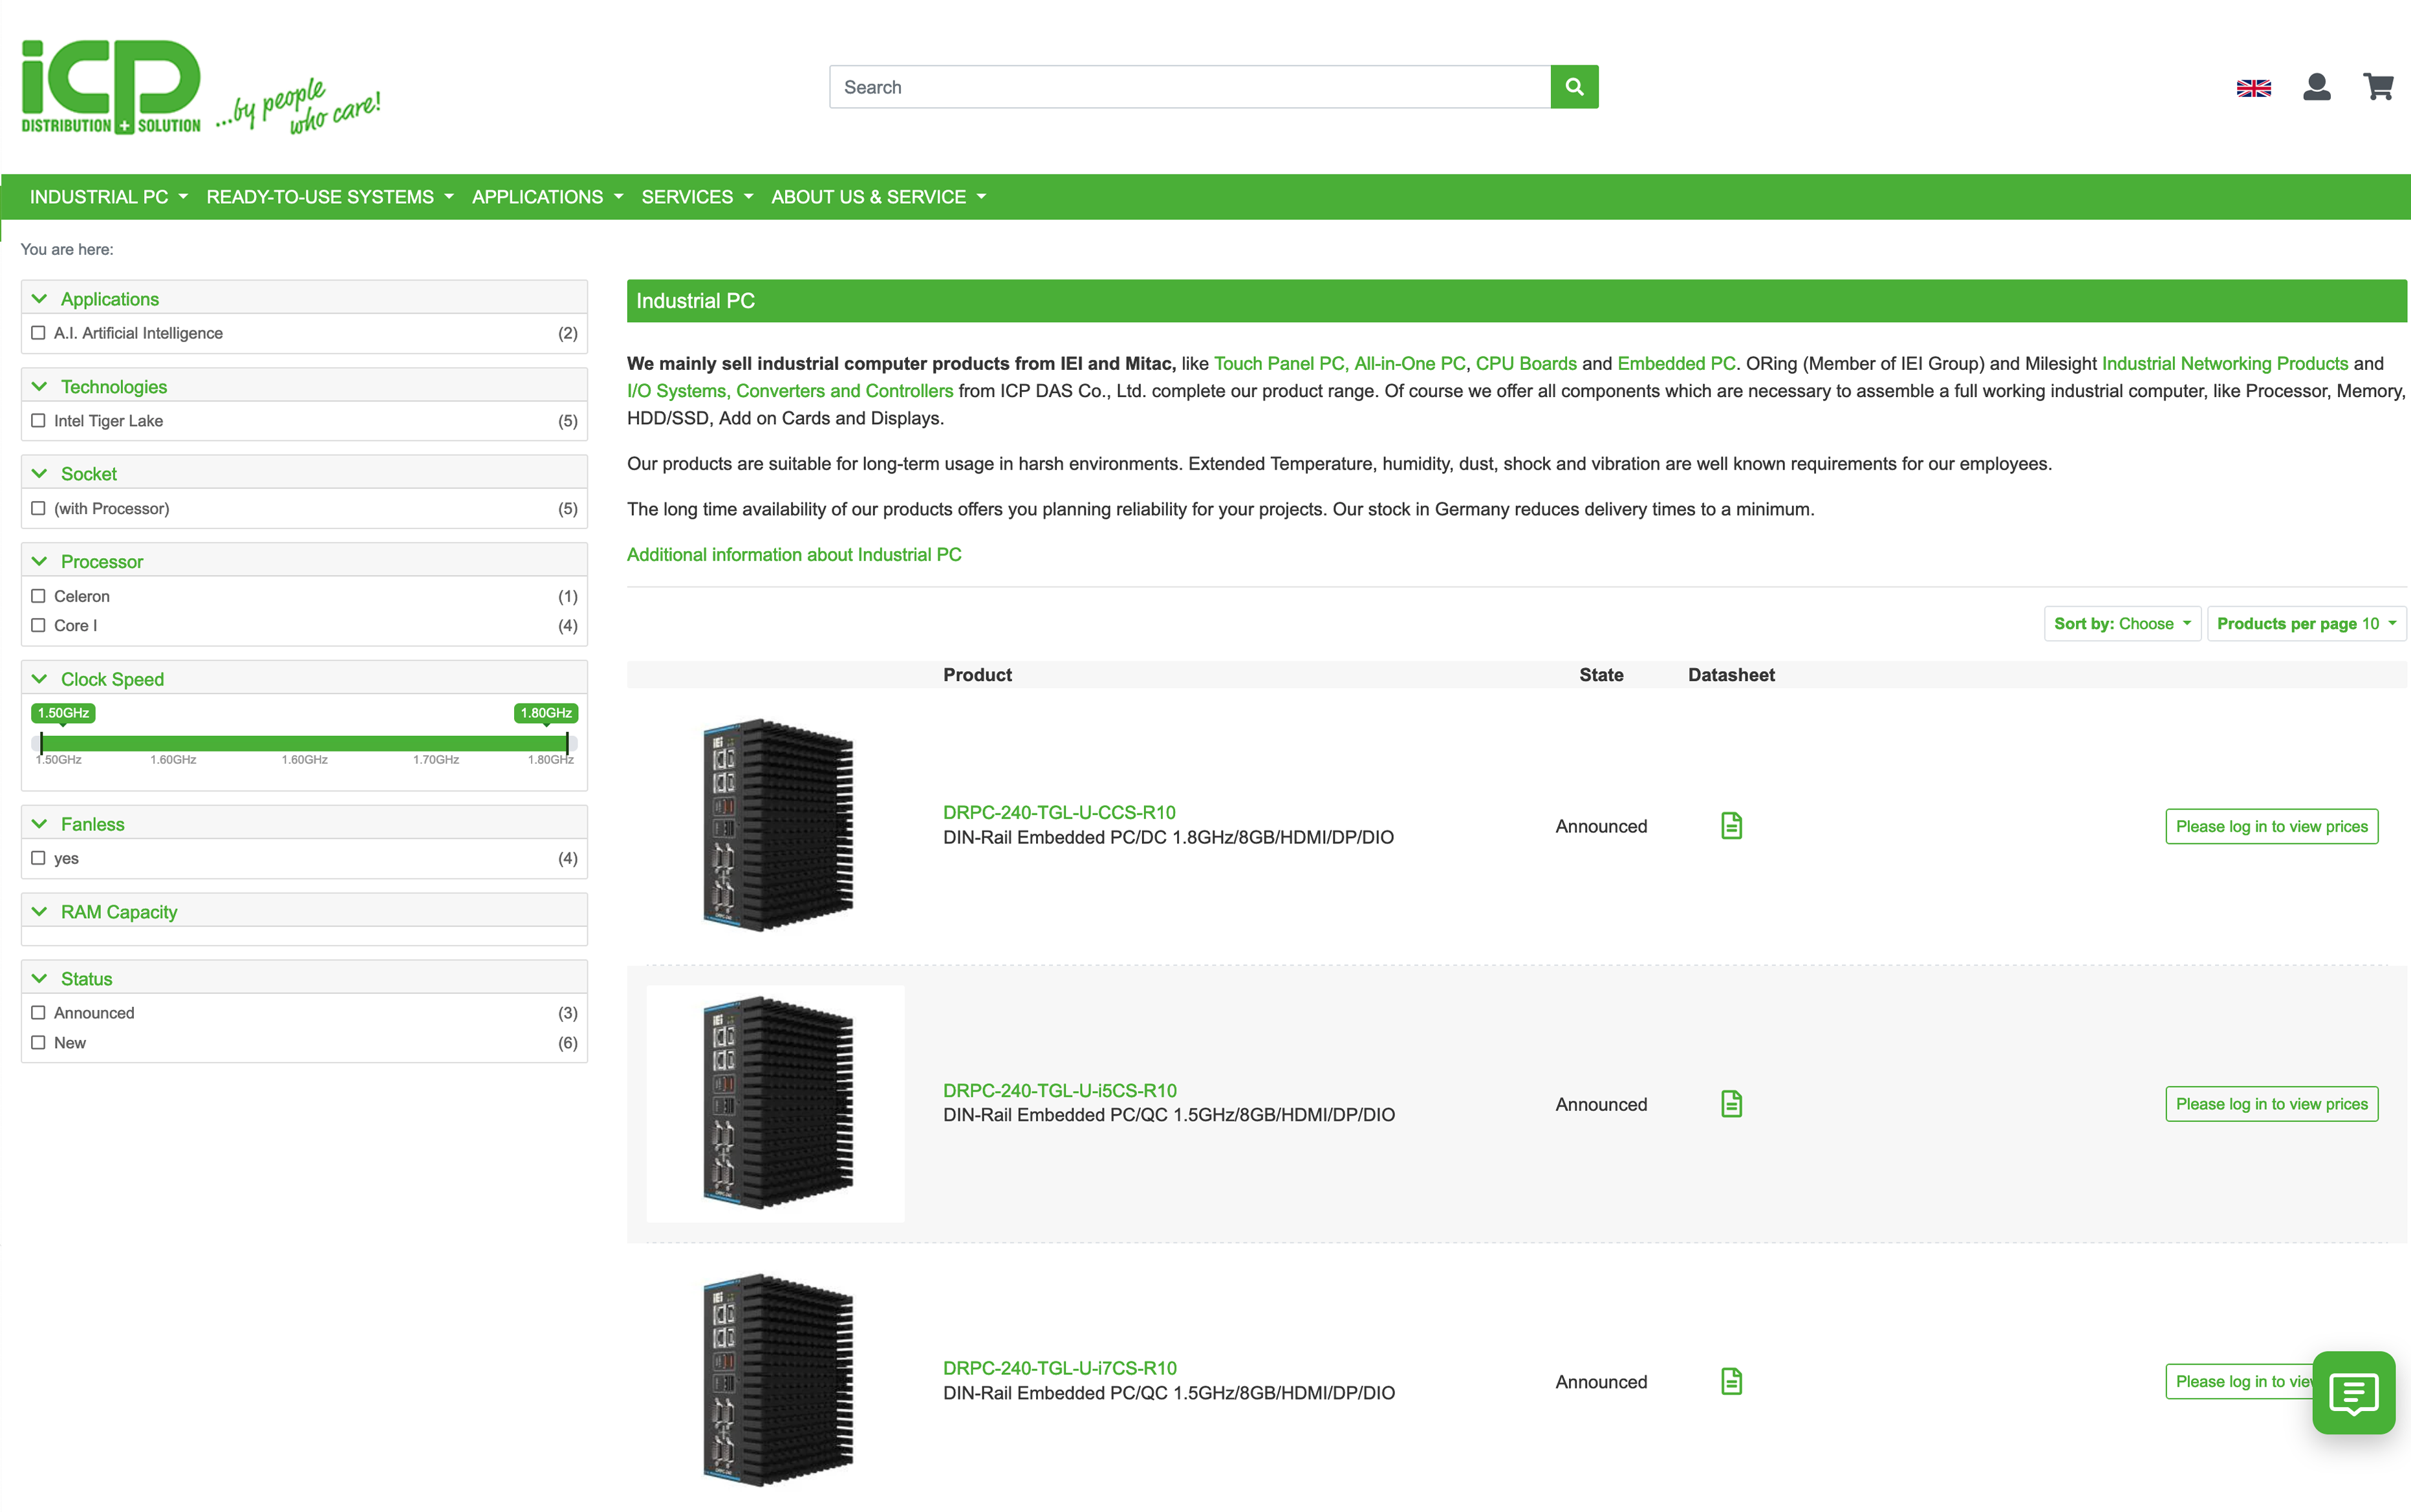The image size is (2411, 1512).
Task: Check the Announced status filter
Action: pyautogui.click(x=38, y=1013)
